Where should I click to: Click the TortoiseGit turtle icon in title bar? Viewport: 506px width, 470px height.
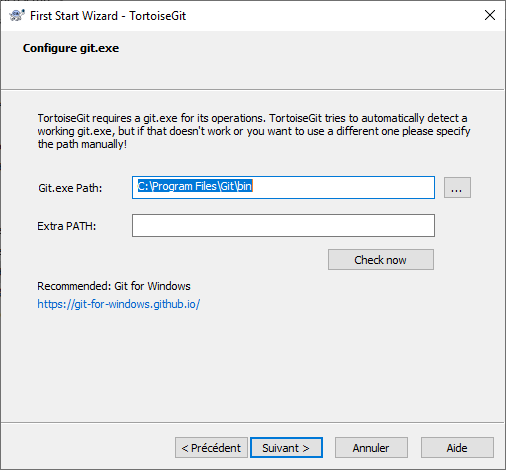coord(17,15)
